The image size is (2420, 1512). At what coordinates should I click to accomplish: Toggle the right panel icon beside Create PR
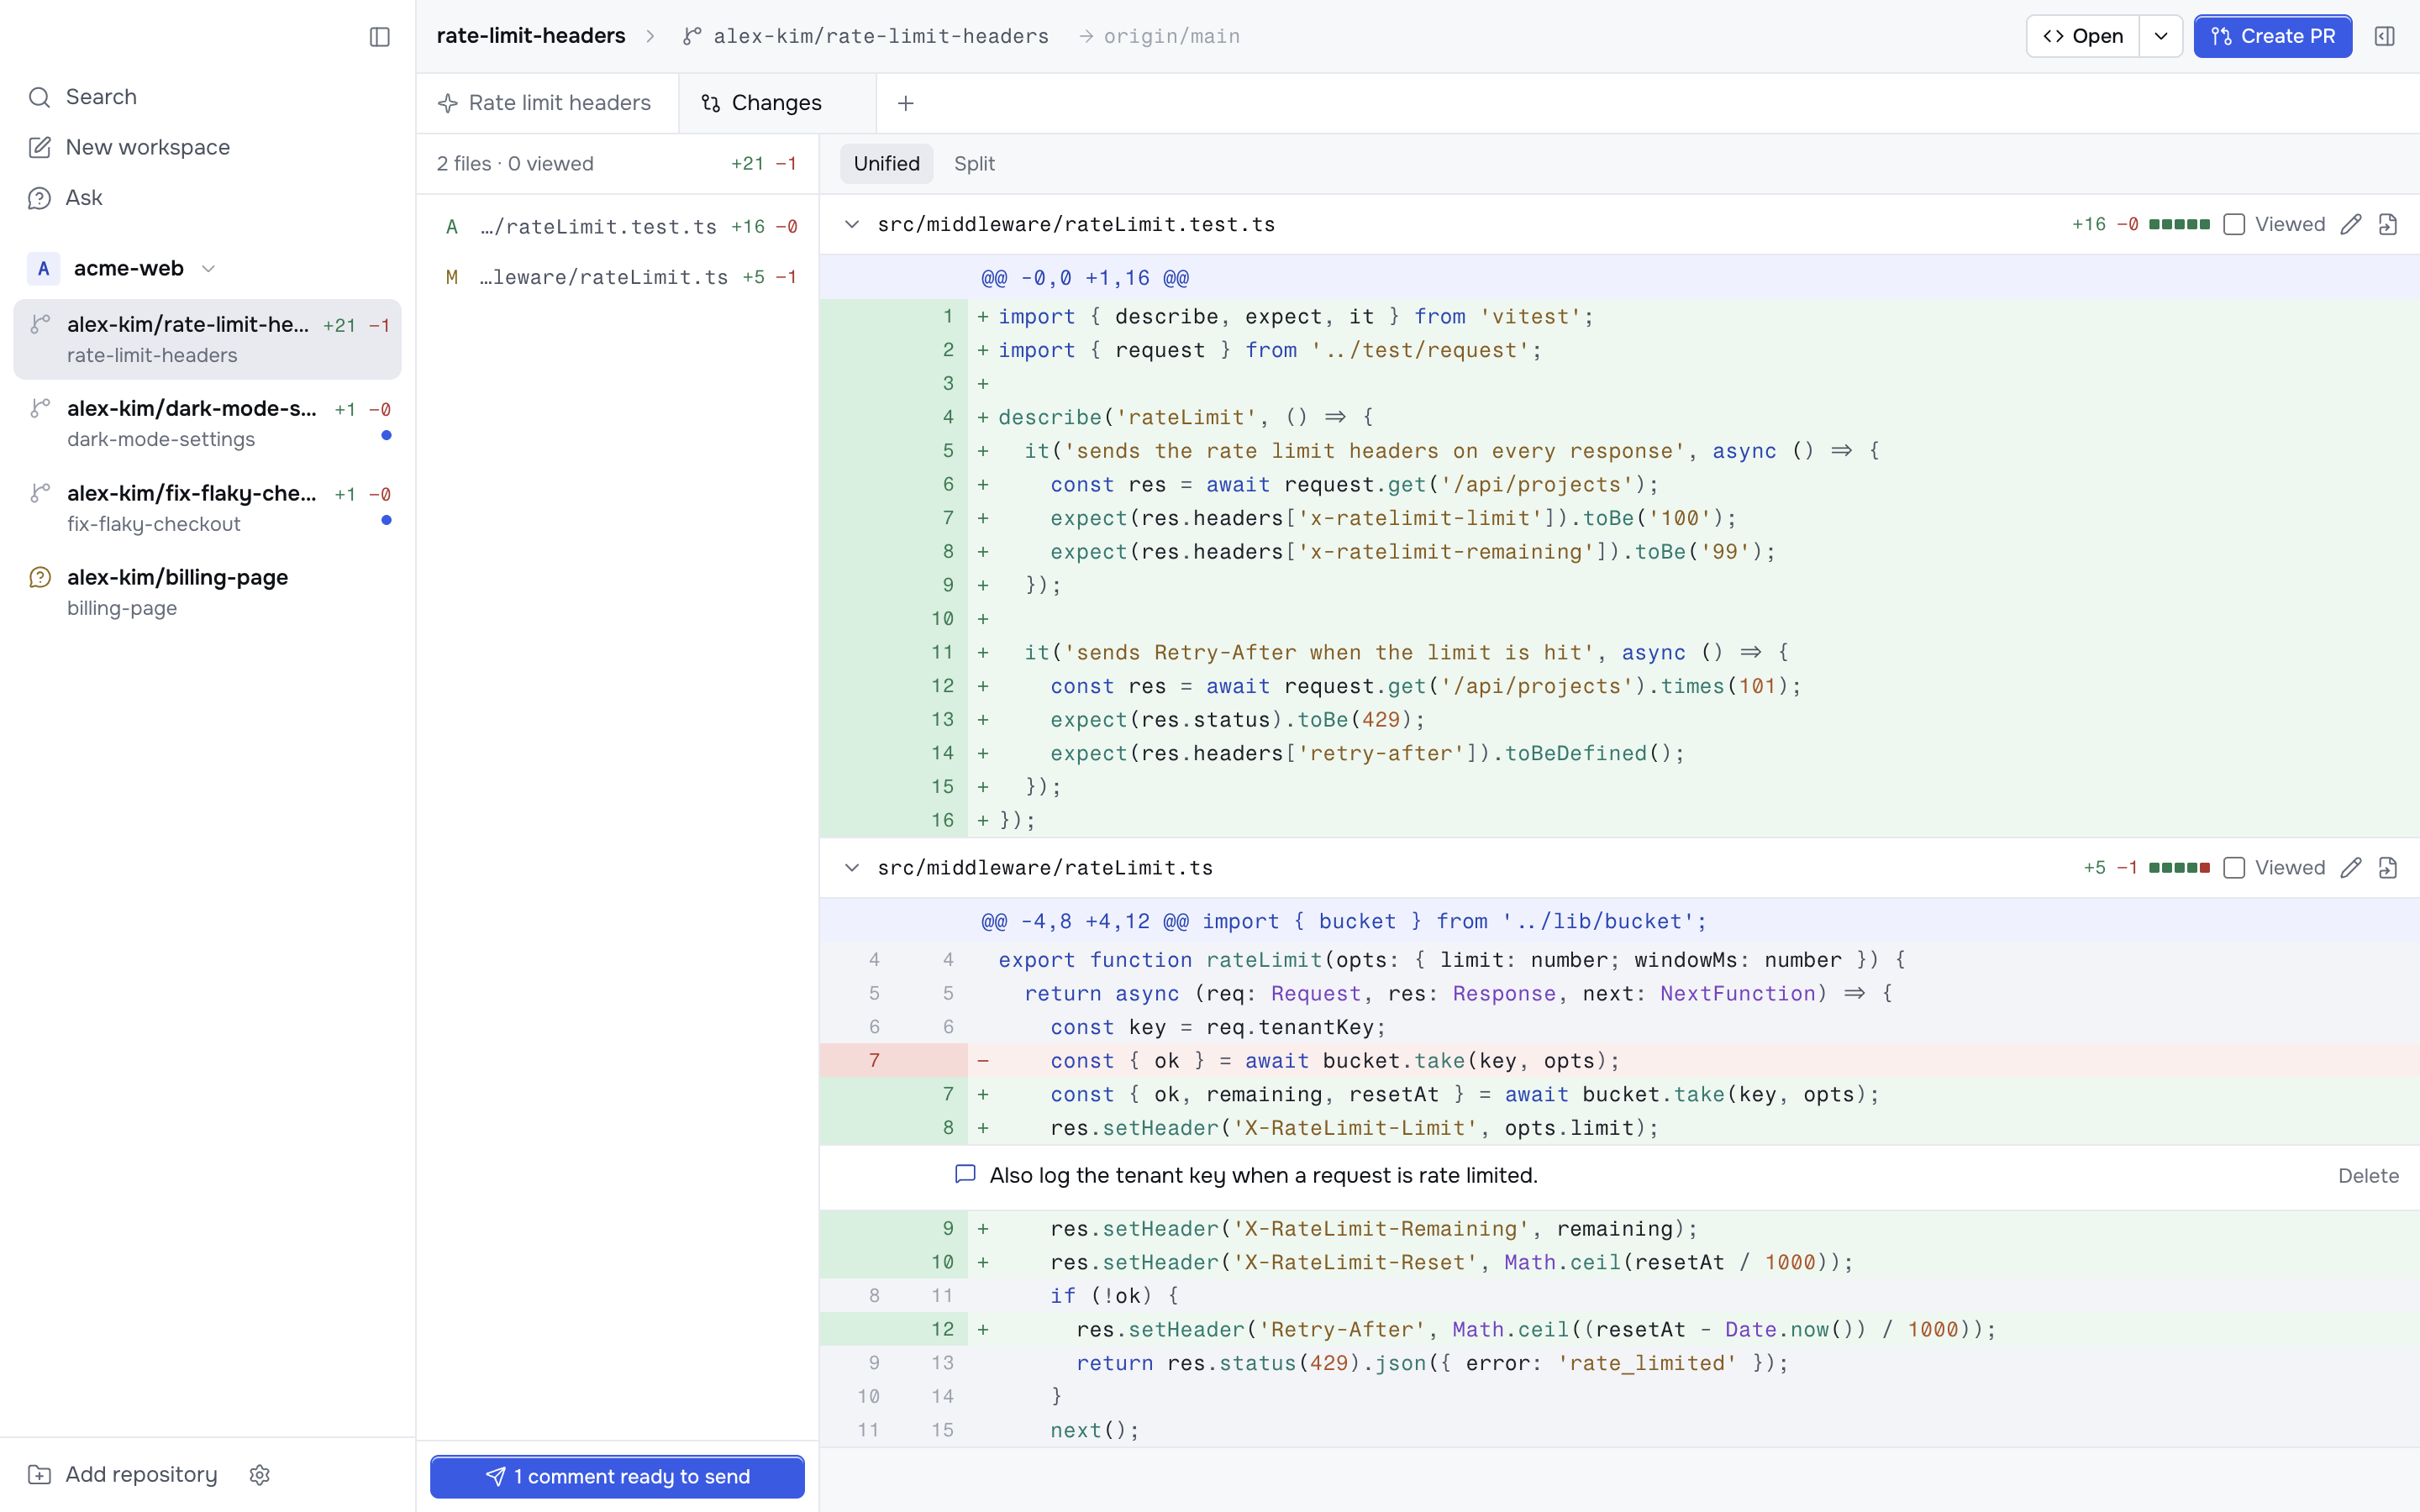pos(2384,36)
